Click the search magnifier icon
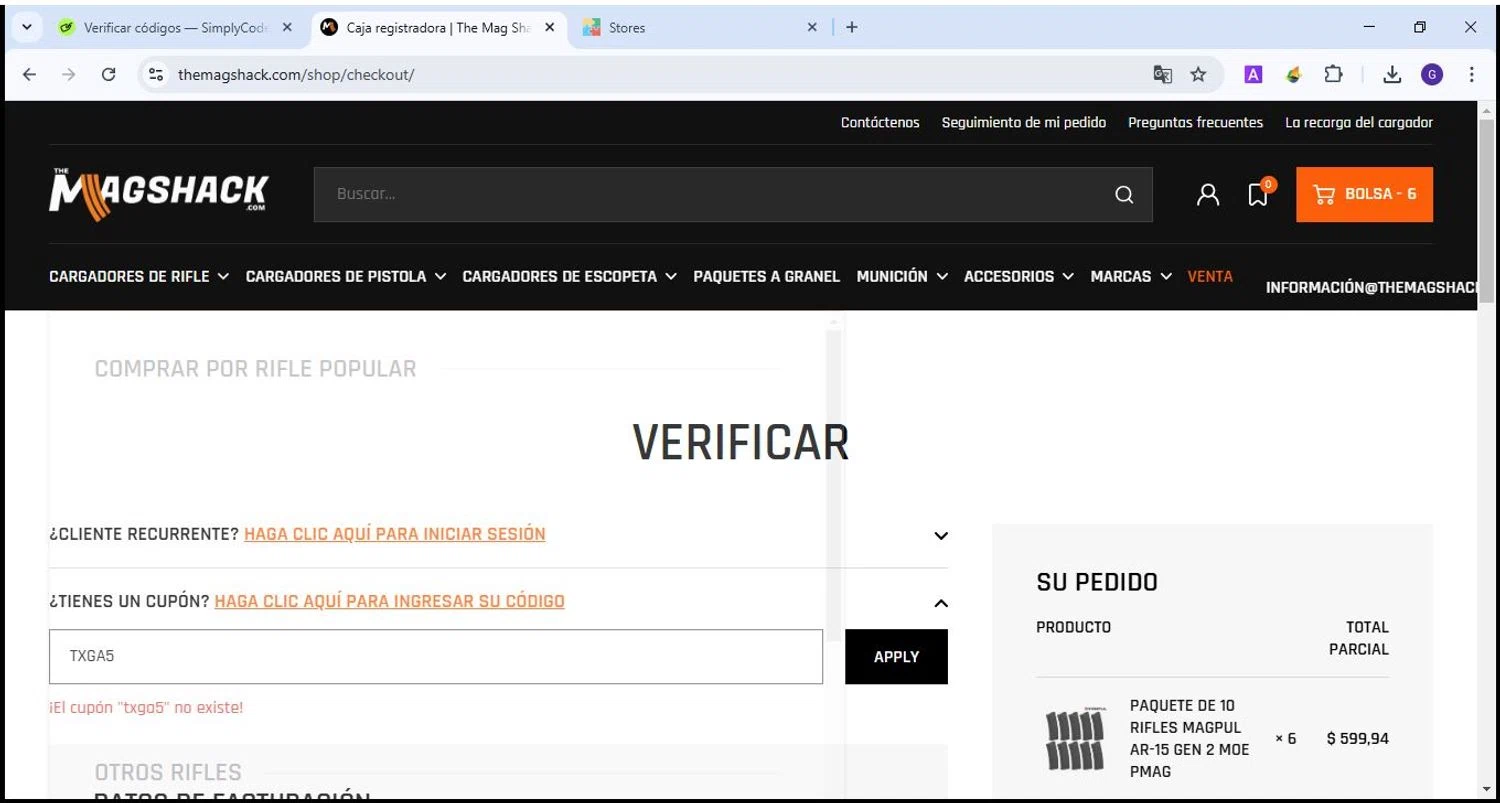 pyautogui.click(x=1124, y=195)
